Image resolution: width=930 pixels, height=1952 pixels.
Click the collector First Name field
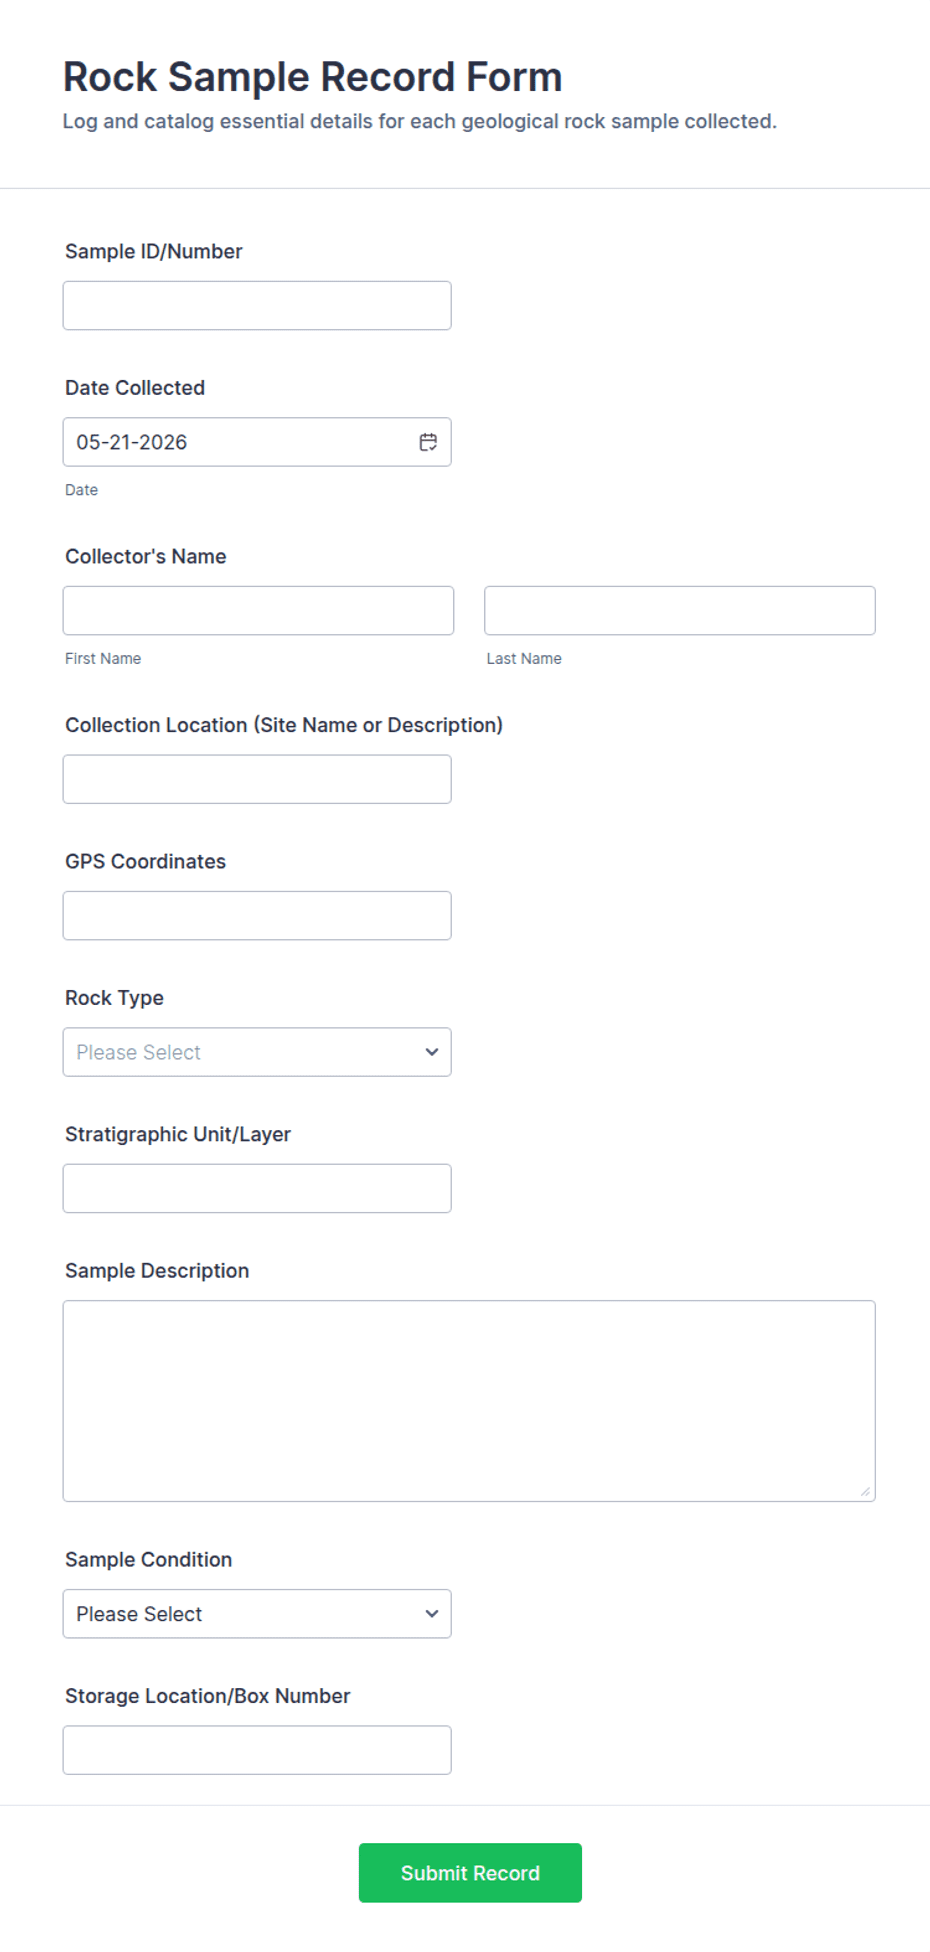pos(258,611)
